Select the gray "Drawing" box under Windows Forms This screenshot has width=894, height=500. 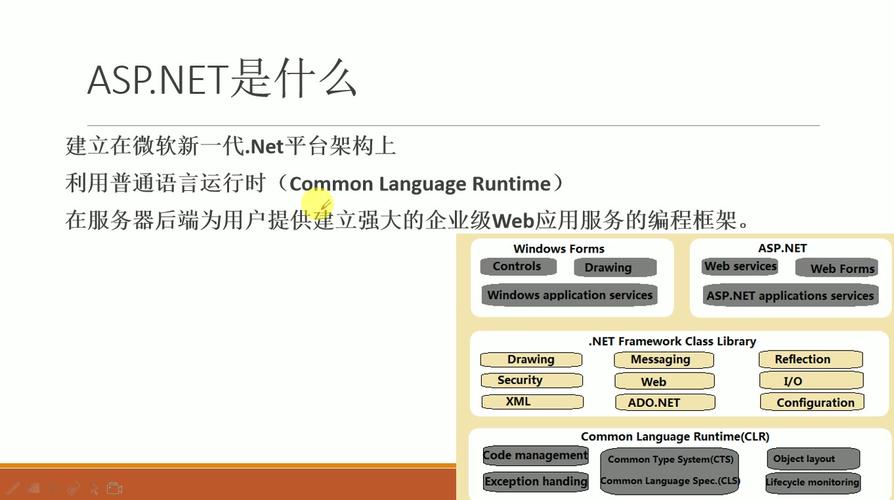(615, 267)
